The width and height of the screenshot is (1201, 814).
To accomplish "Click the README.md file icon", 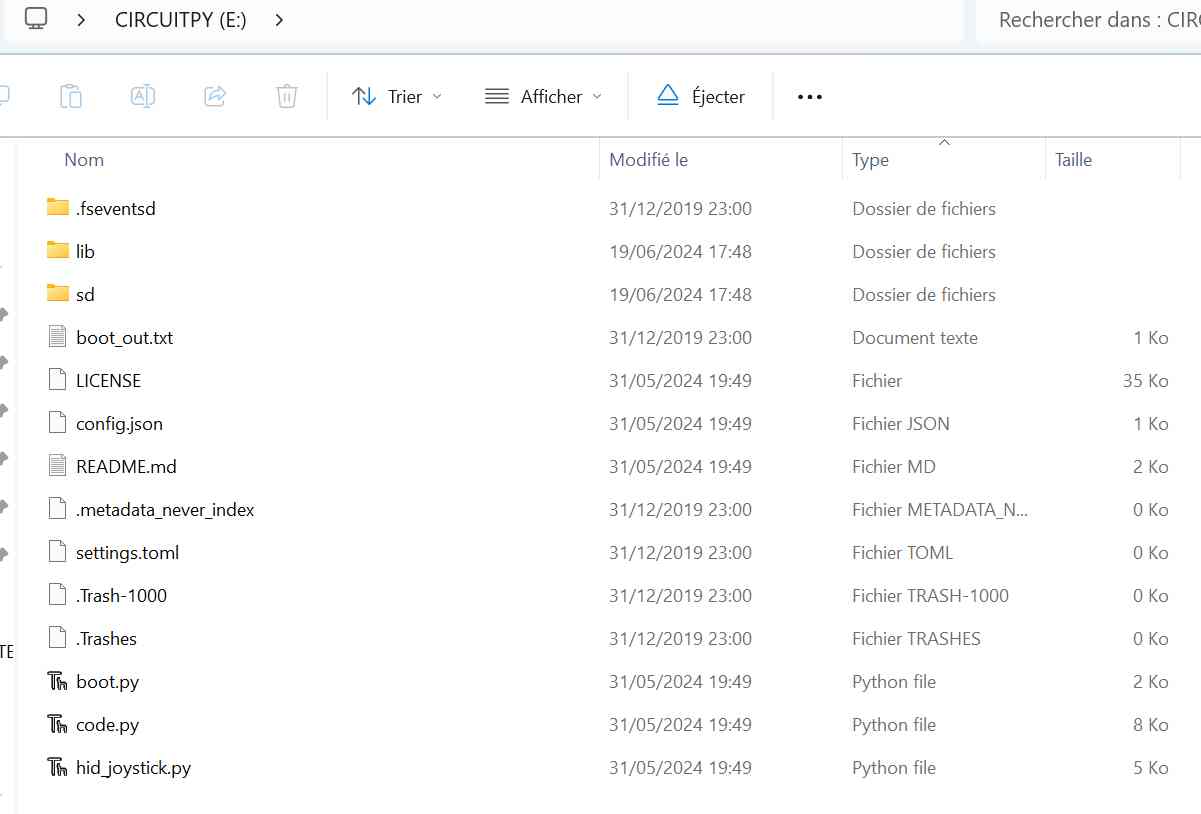I will [x=58, y=466].
